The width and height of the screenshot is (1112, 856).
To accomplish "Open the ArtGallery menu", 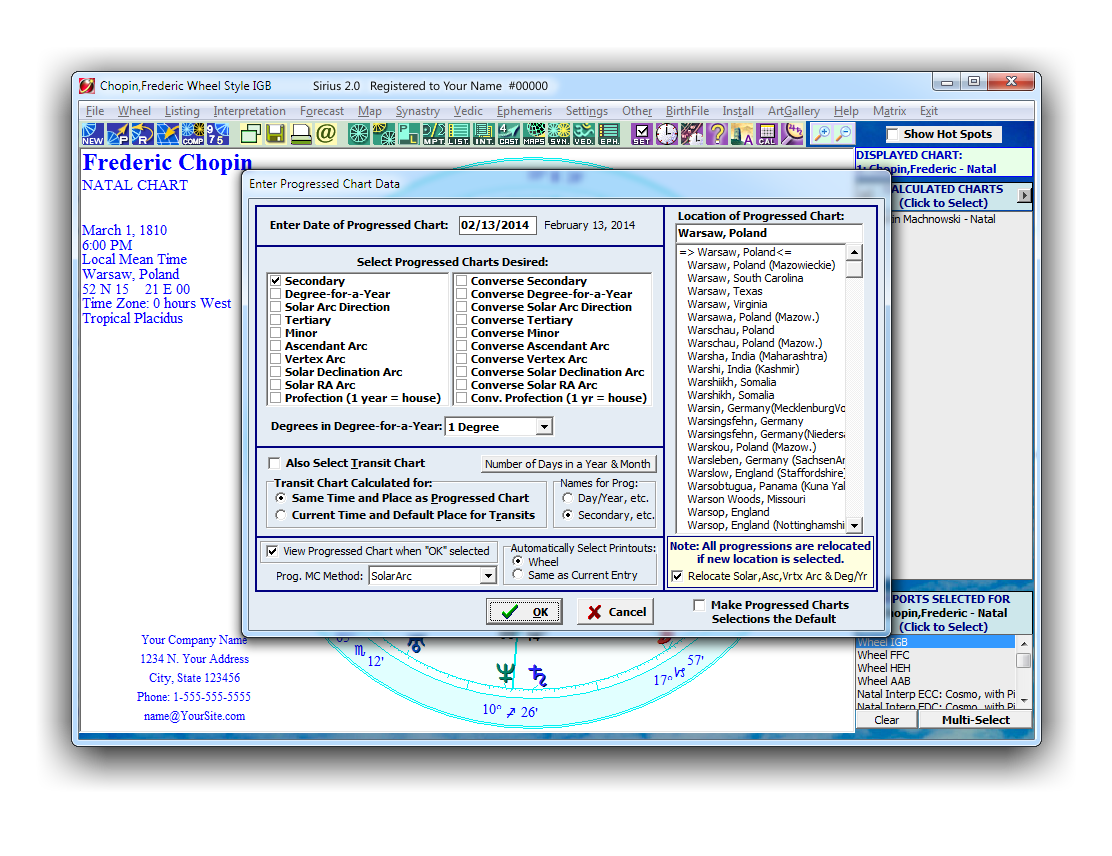I will (794, 111).
